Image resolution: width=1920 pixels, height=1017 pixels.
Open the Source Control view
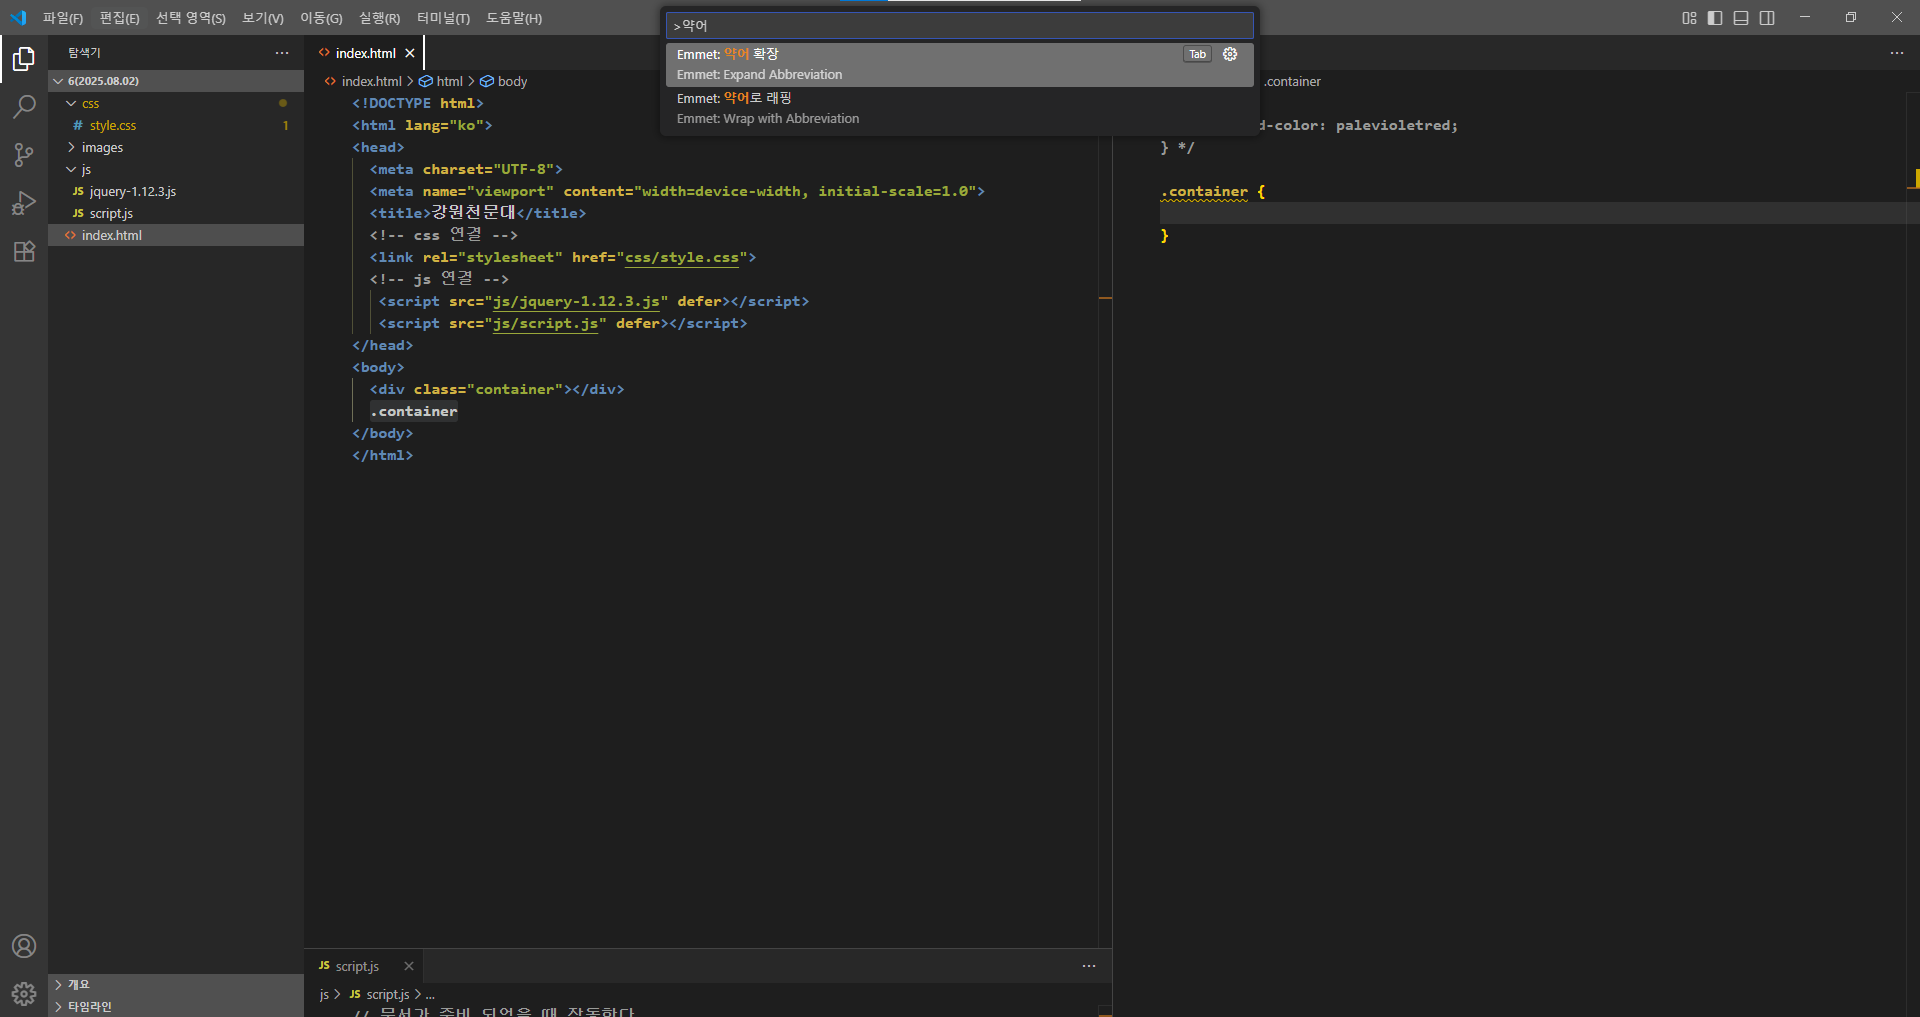tap(24, 154)
